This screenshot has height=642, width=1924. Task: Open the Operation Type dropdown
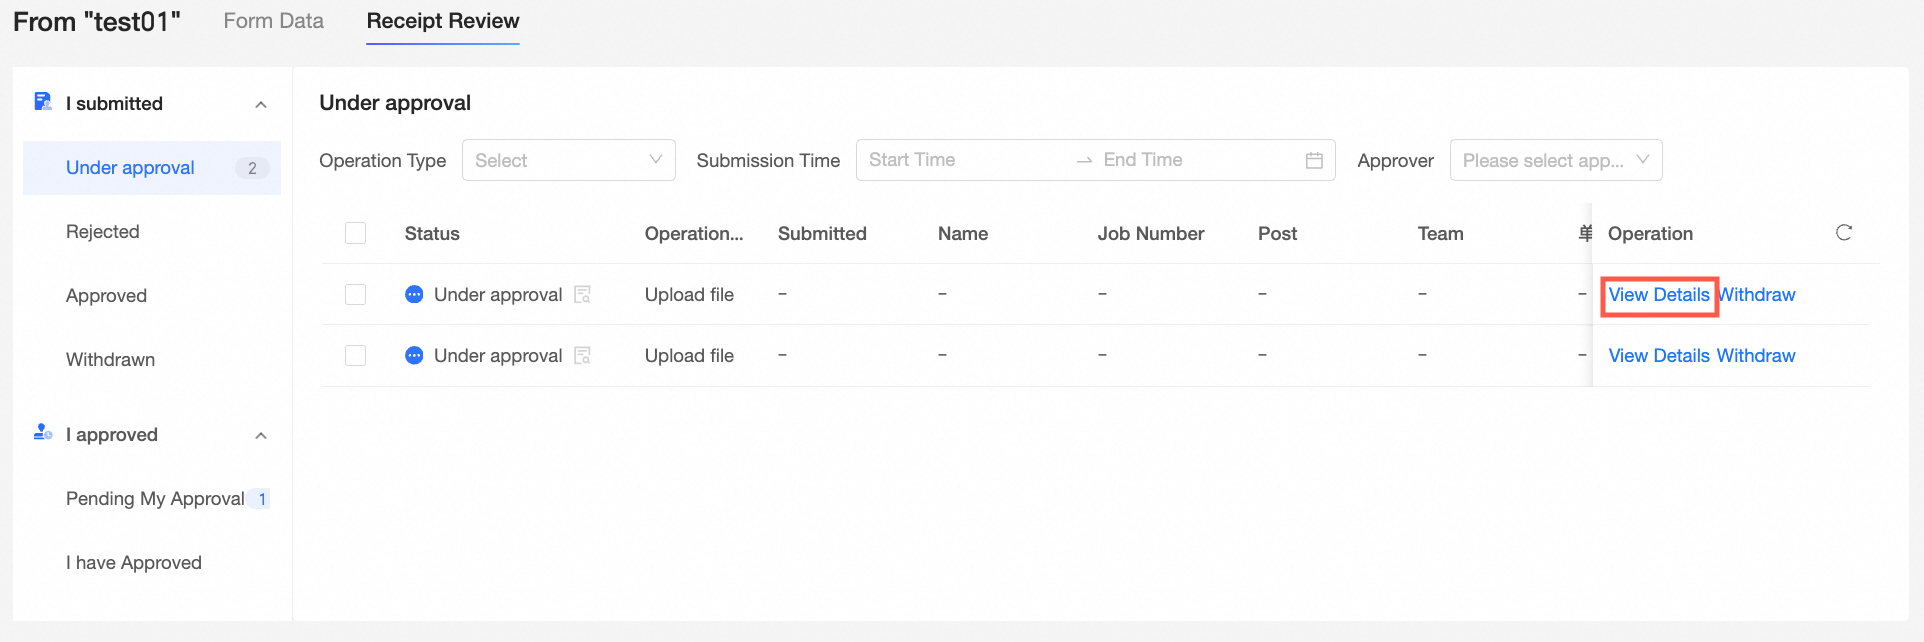click(568, 160)
